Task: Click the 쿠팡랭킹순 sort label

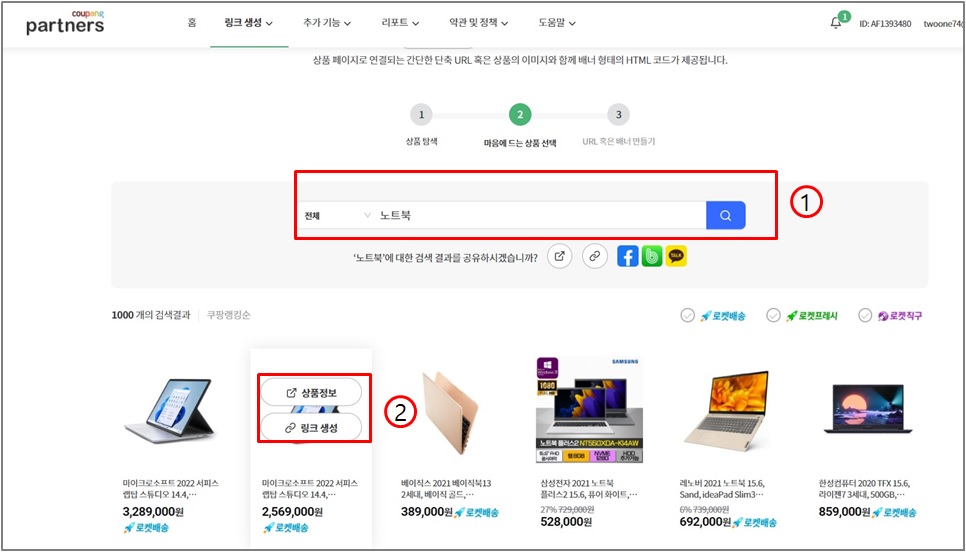Action: coord(229,315)
